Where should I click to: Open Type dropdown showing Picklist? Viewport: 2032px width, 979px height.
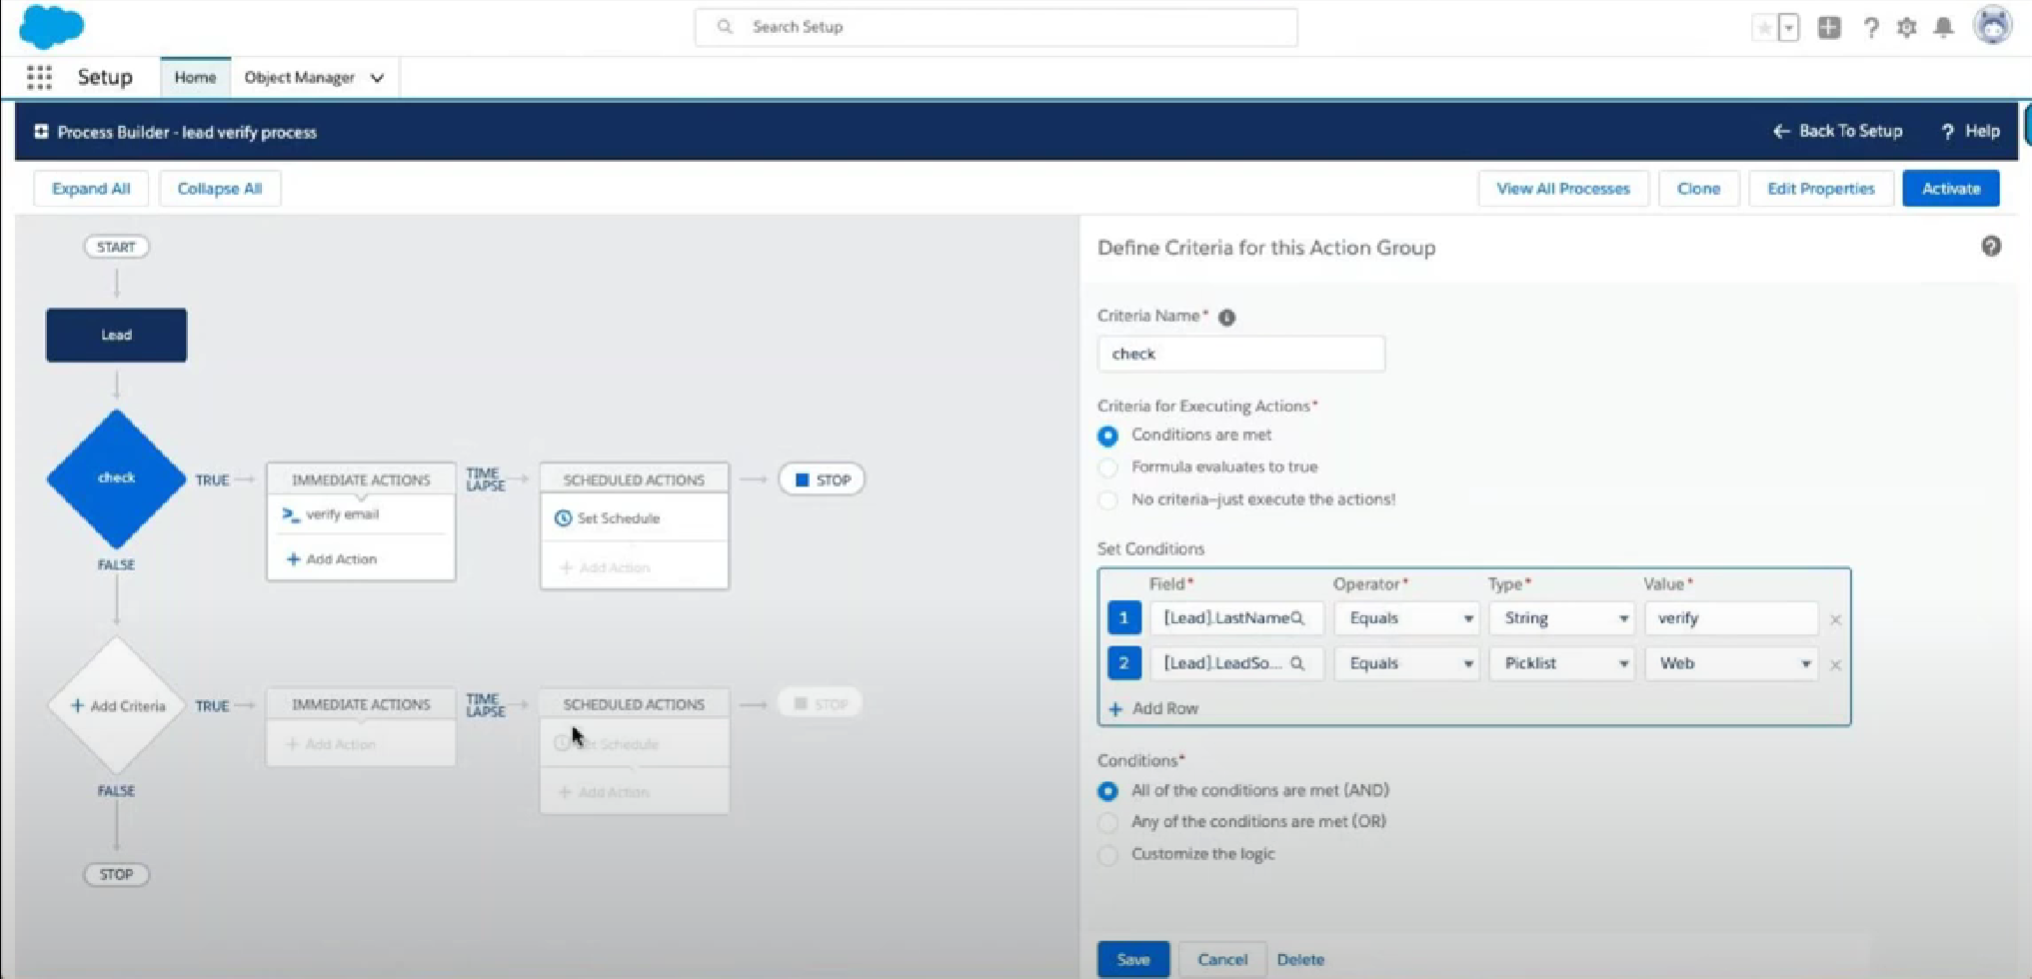coord(1562,663)
